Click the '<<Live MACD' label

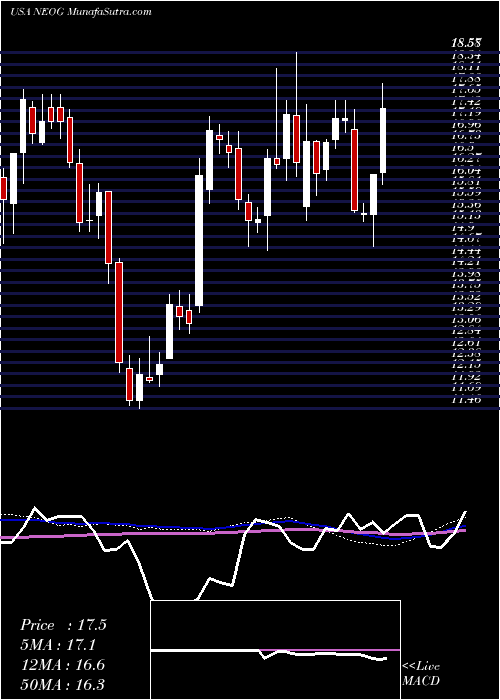tap(421, 673)
